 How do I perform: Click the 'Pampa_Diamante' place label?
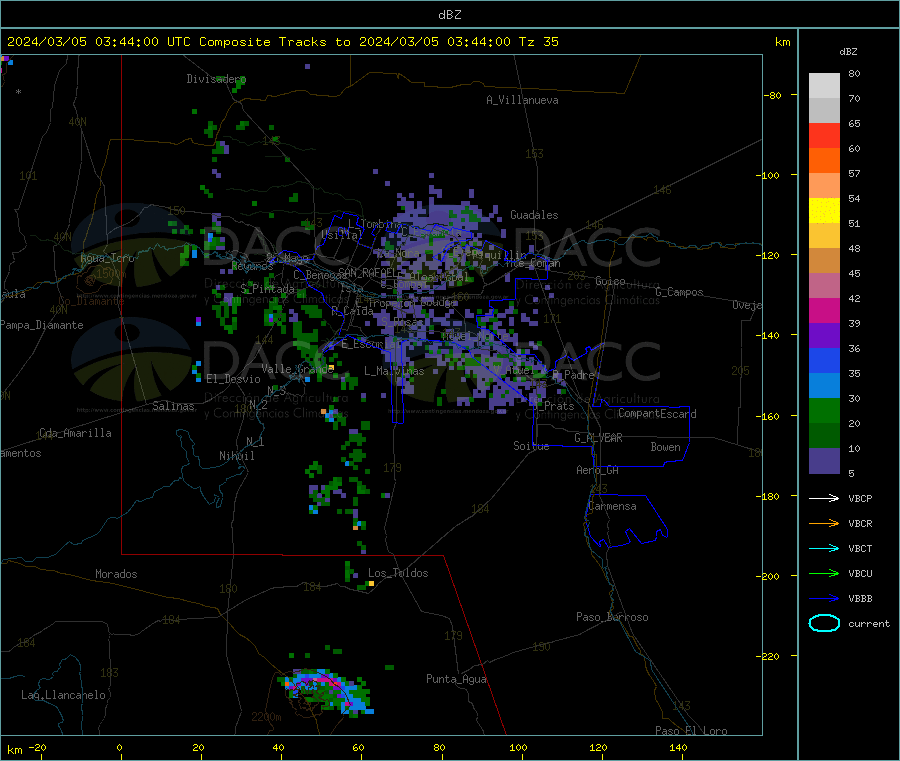42,325
